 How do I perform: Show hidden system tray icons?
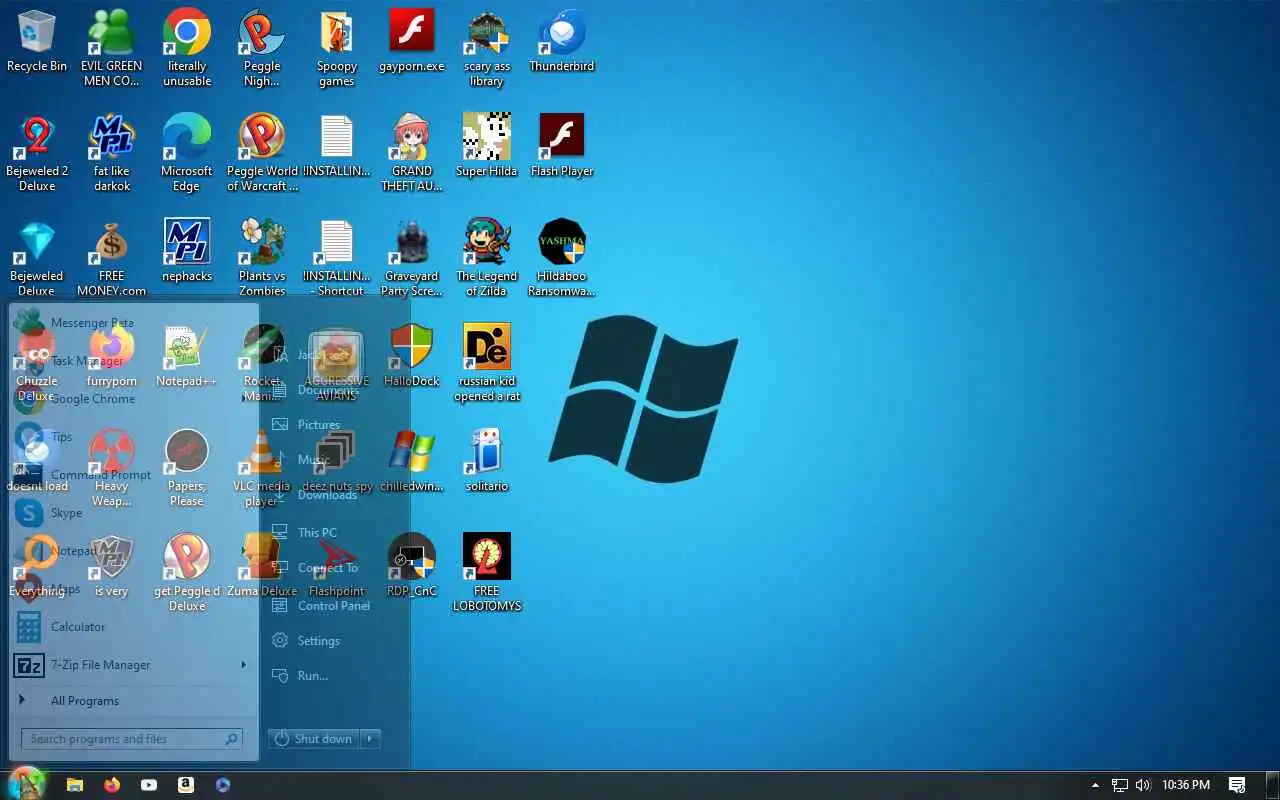tap(1095, 785)
